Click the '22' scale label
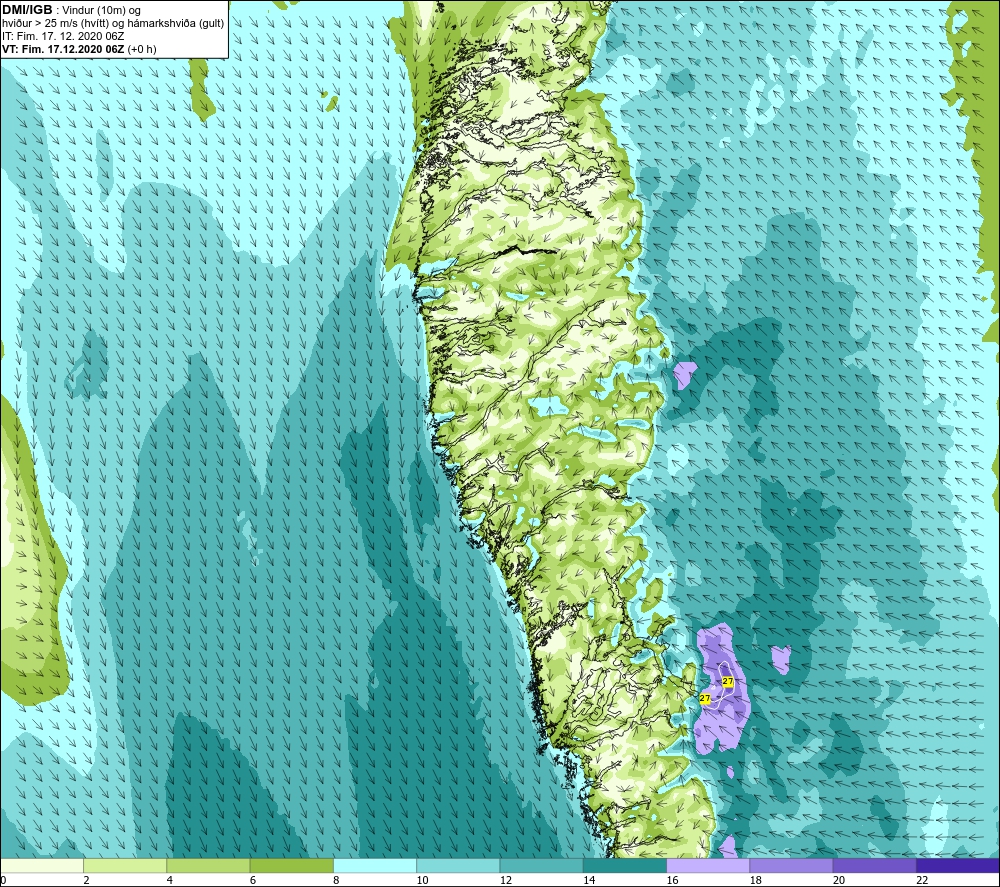This screenshot has height=887, width=1000. [x=922, y=880]
